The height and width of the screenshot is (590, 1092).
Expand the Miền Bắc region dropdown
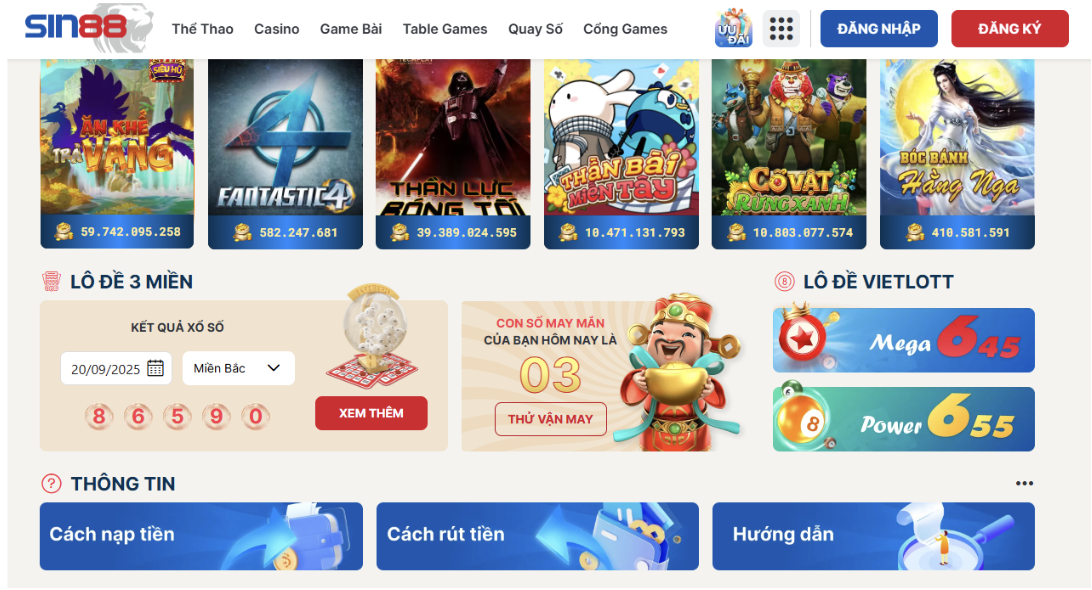pos(238,368)
